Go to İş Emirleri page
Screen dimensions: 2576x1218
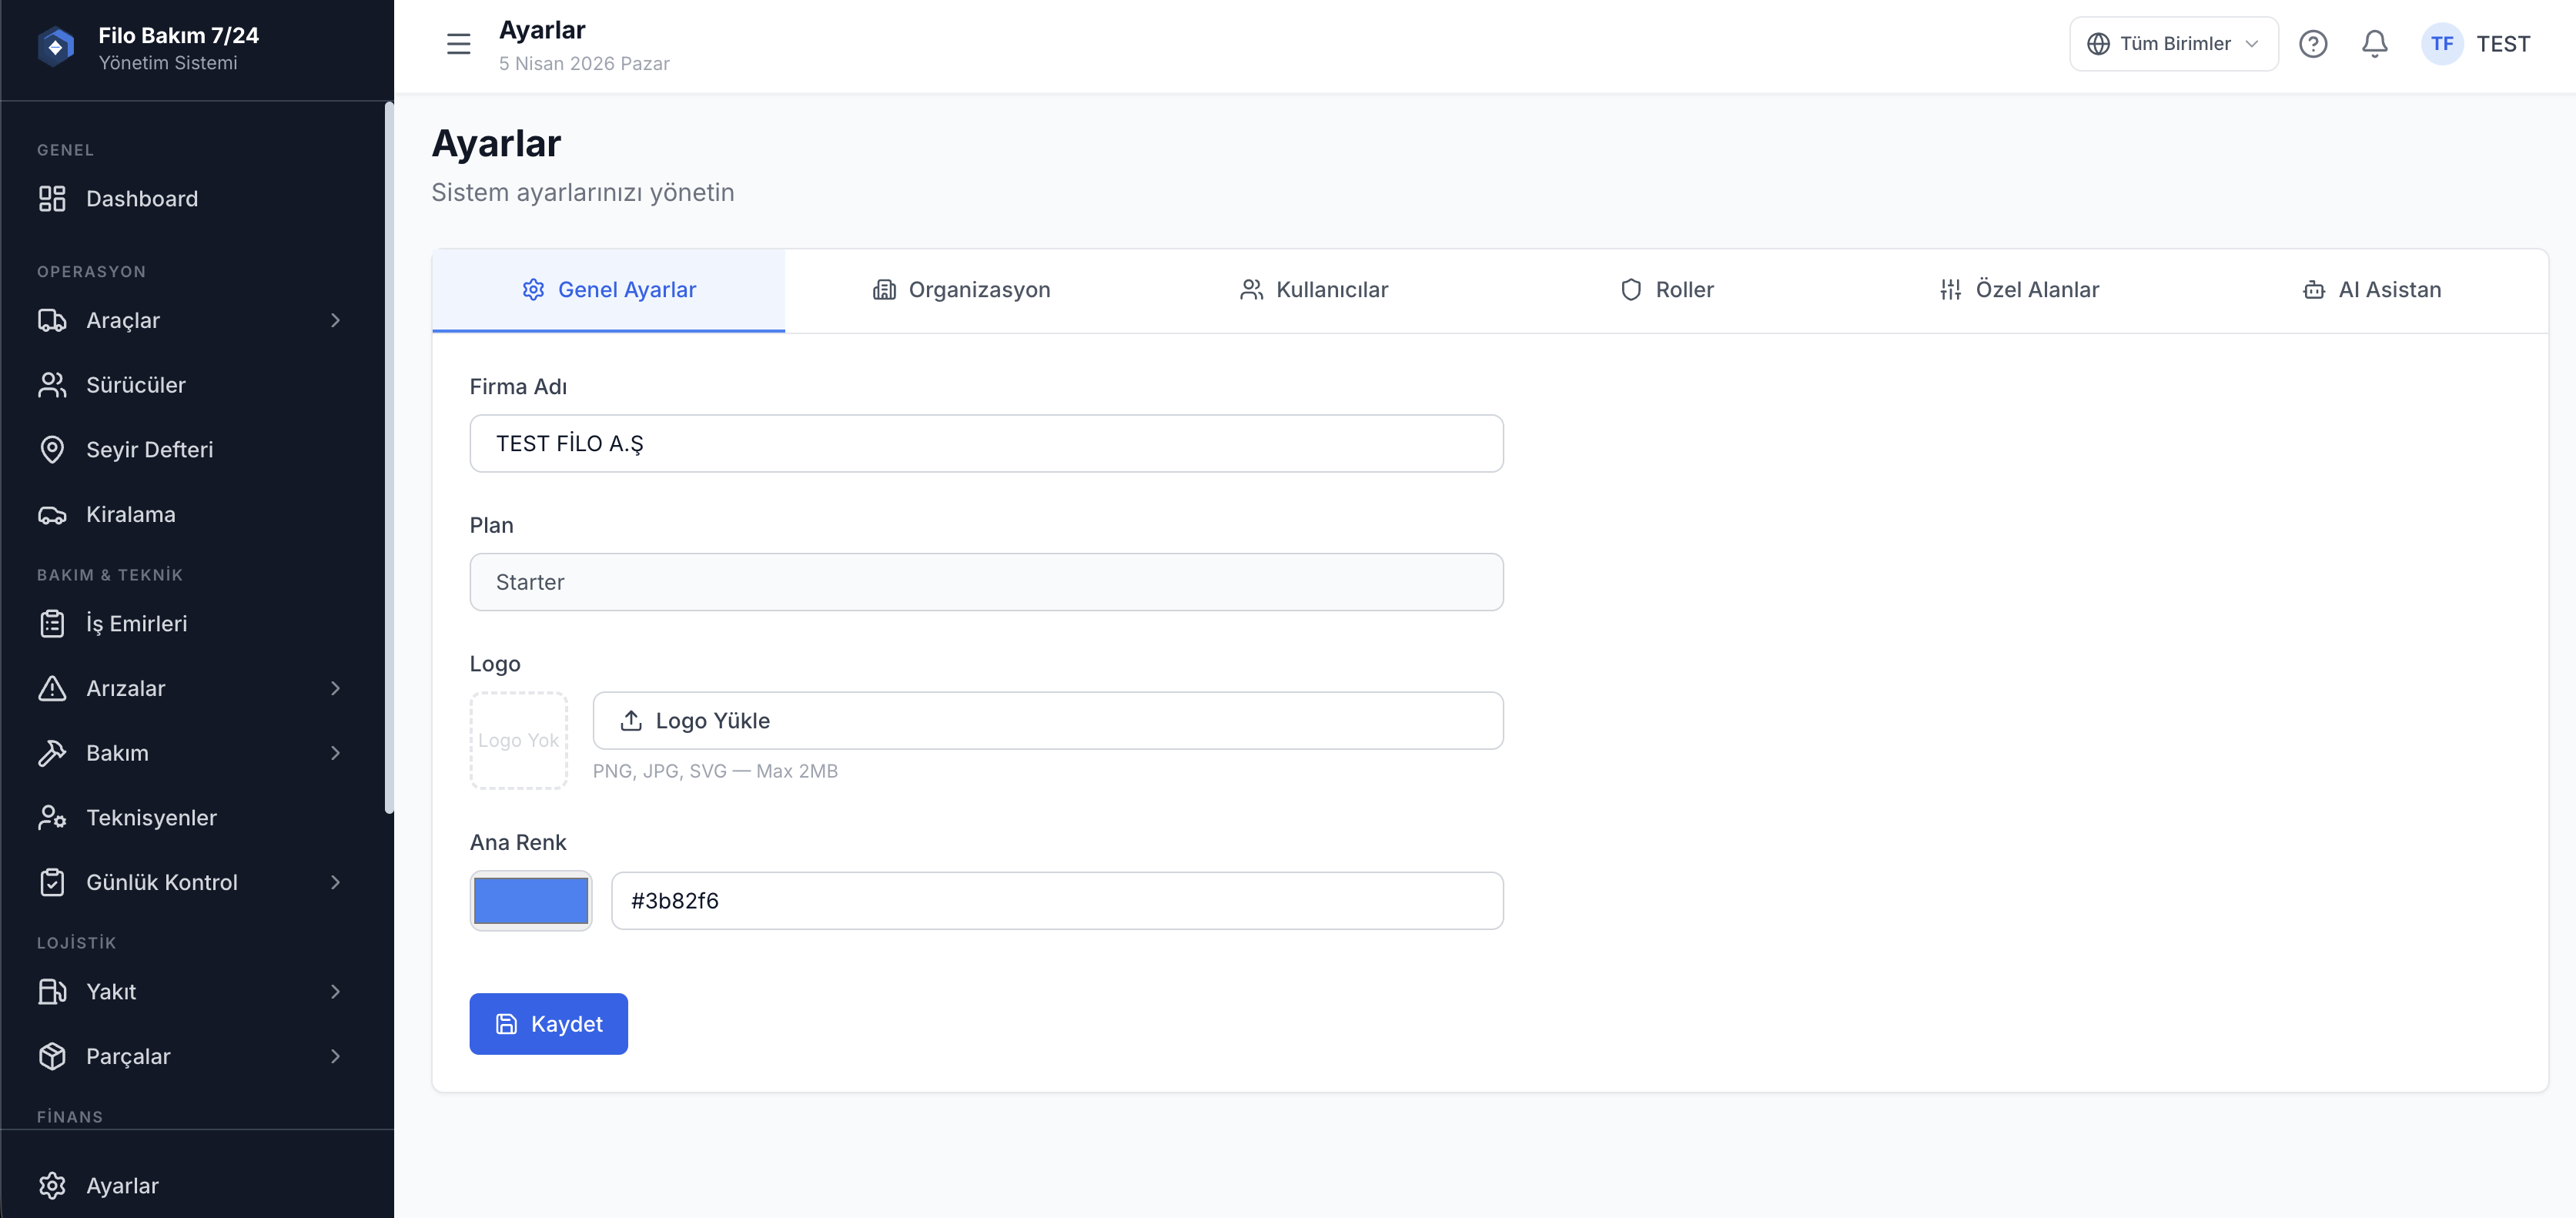click(x=136, y=624)
